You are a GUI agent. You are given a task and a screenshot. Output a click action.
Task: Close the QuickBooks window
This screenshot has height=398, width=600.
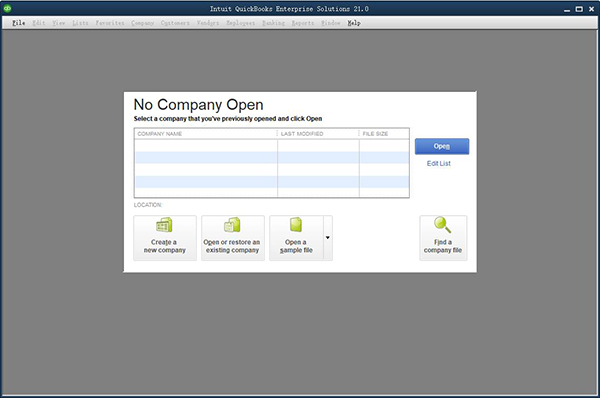pyautogui.click(x=591, y=9)
